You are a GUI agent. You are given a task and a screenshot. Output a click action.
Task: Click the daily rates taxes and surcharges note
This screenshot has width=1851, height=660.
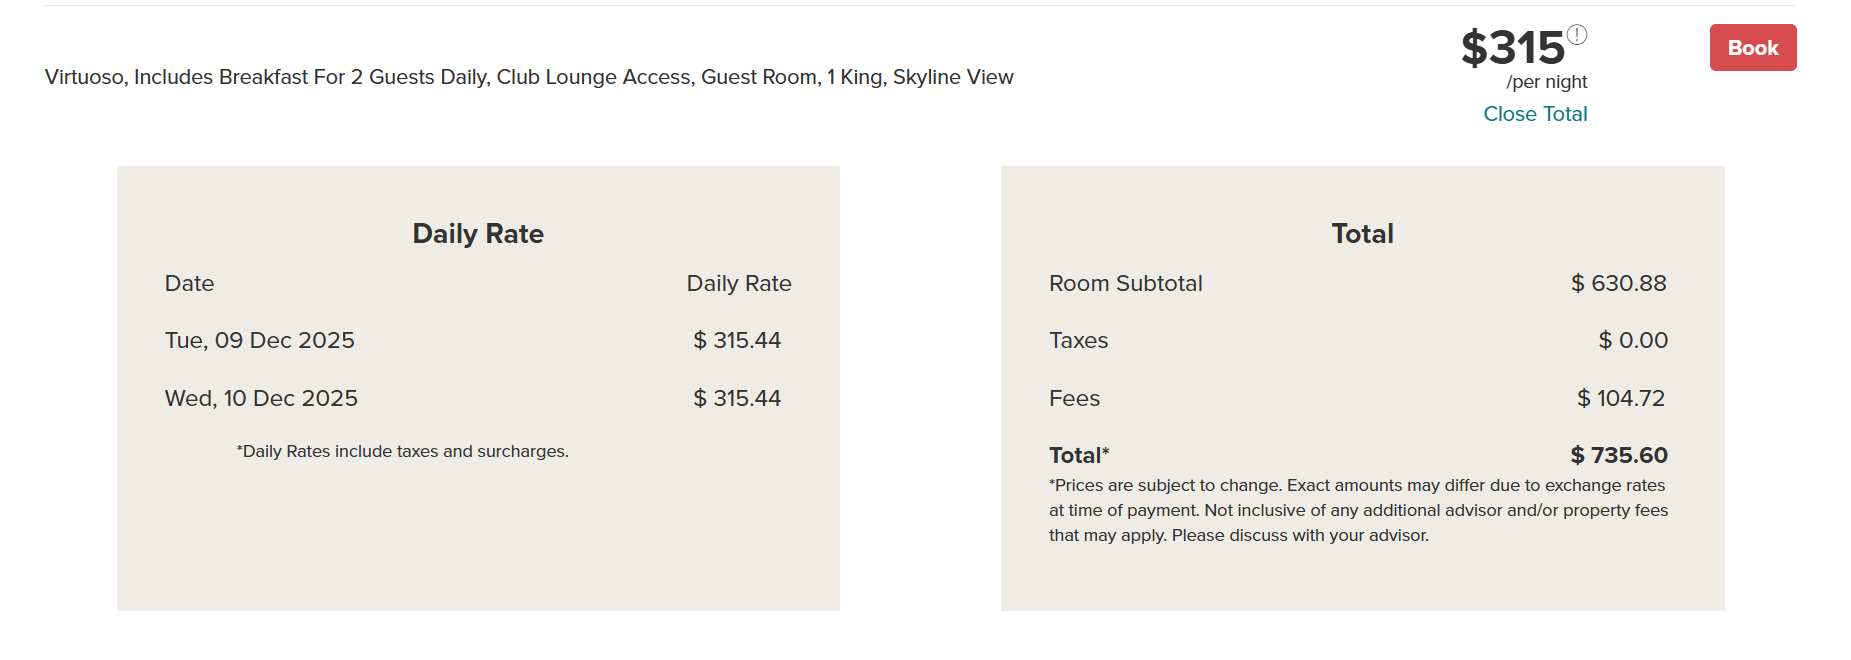403,452
